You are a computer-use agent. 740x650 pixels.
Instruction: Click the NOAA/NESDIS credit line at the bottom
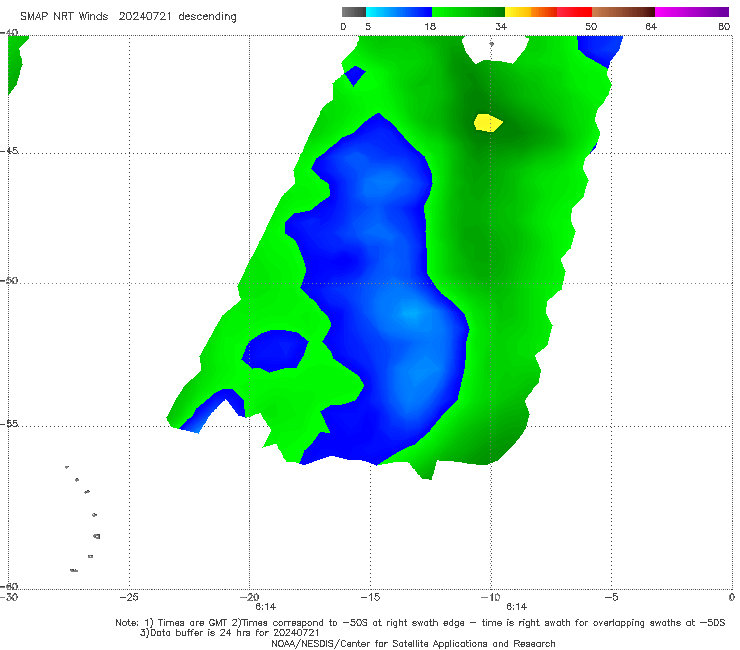[x=413, y=644]
